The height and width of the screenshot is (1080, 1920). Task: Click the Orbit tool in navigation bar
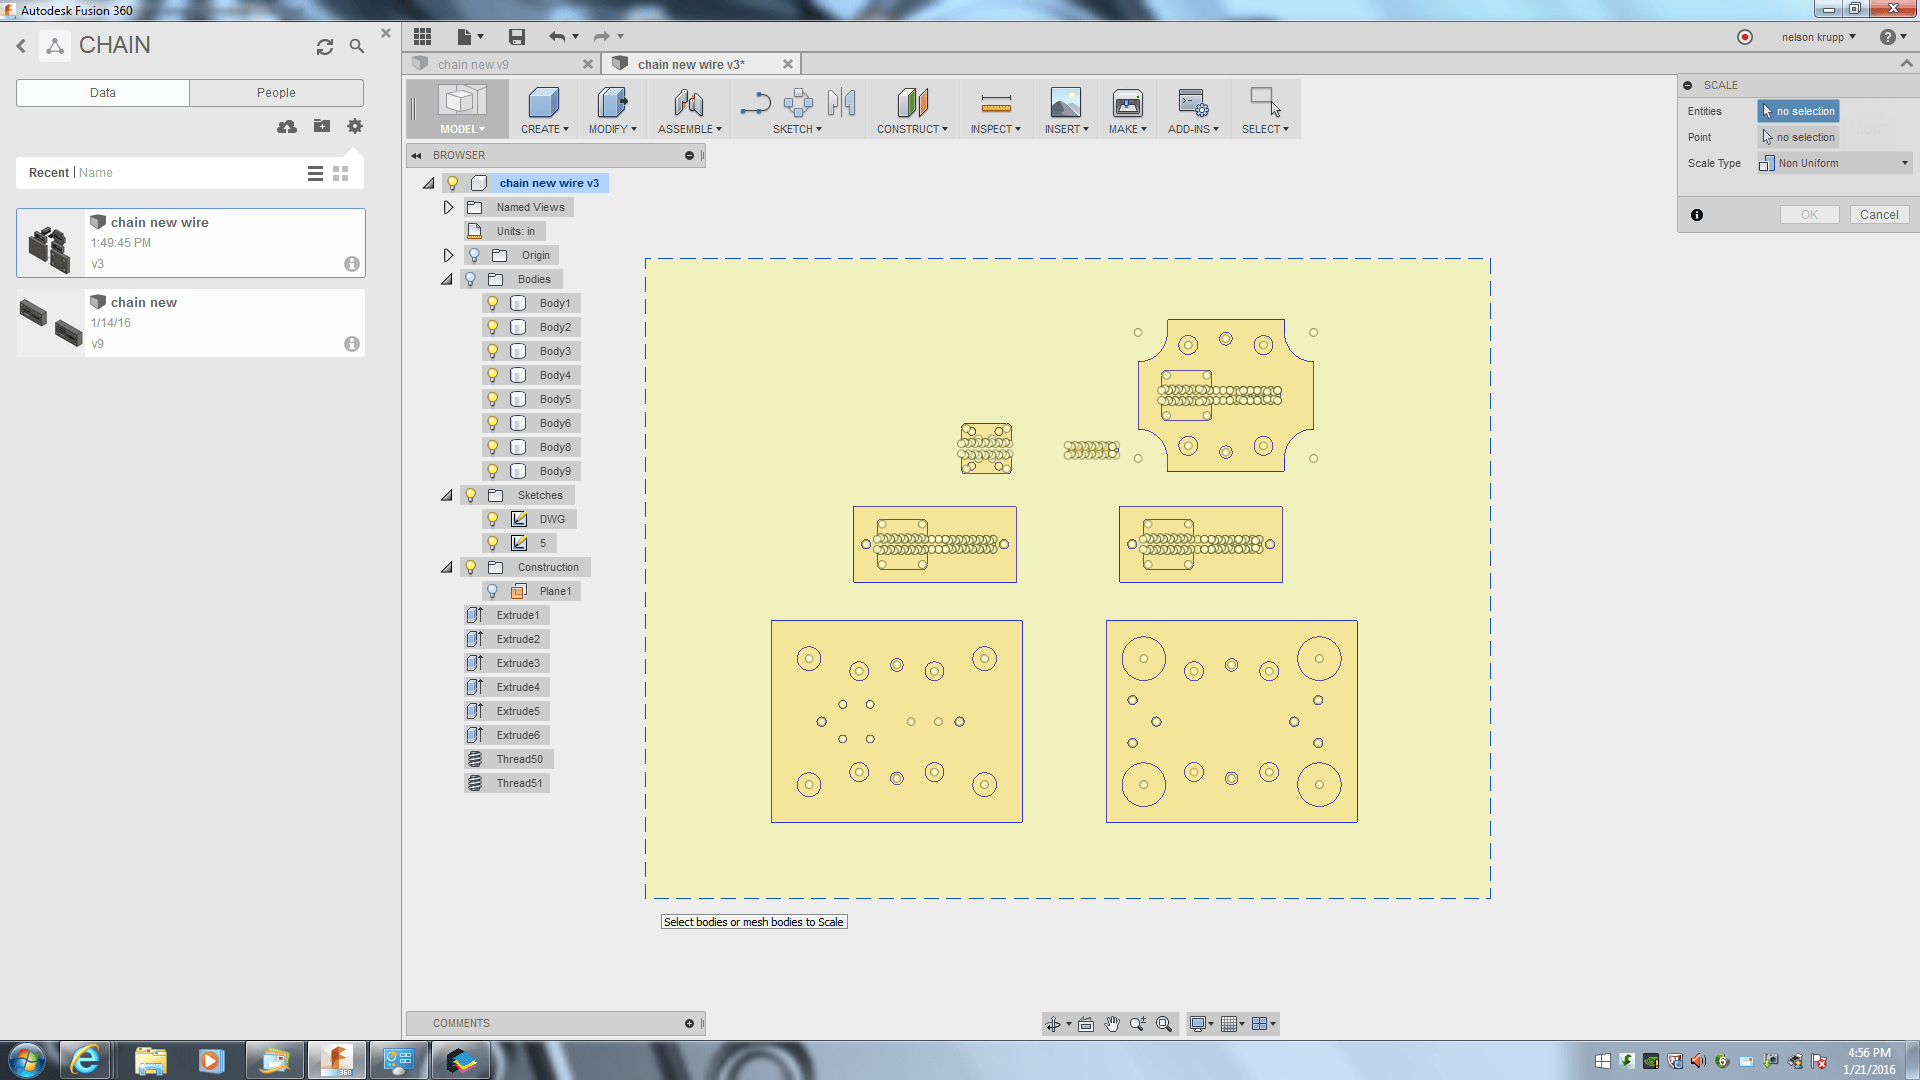(x=1053, y=1024)
